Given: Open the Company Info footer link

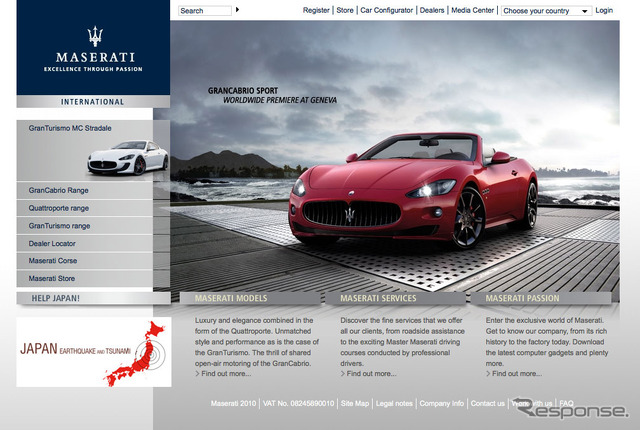Looking at the screenshot, I should coord(442,403).
